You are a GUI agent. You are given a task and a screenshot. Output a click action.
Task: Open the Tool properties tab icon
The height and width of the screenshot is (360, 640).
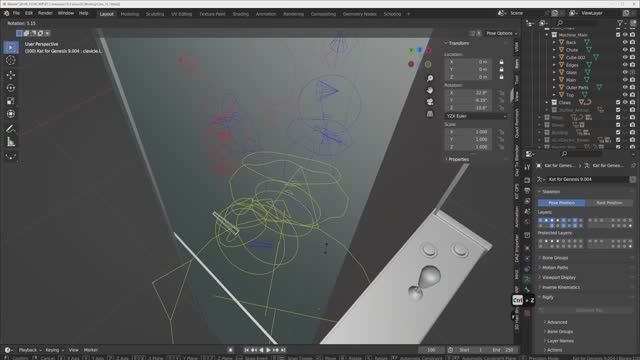pos(527,167)
